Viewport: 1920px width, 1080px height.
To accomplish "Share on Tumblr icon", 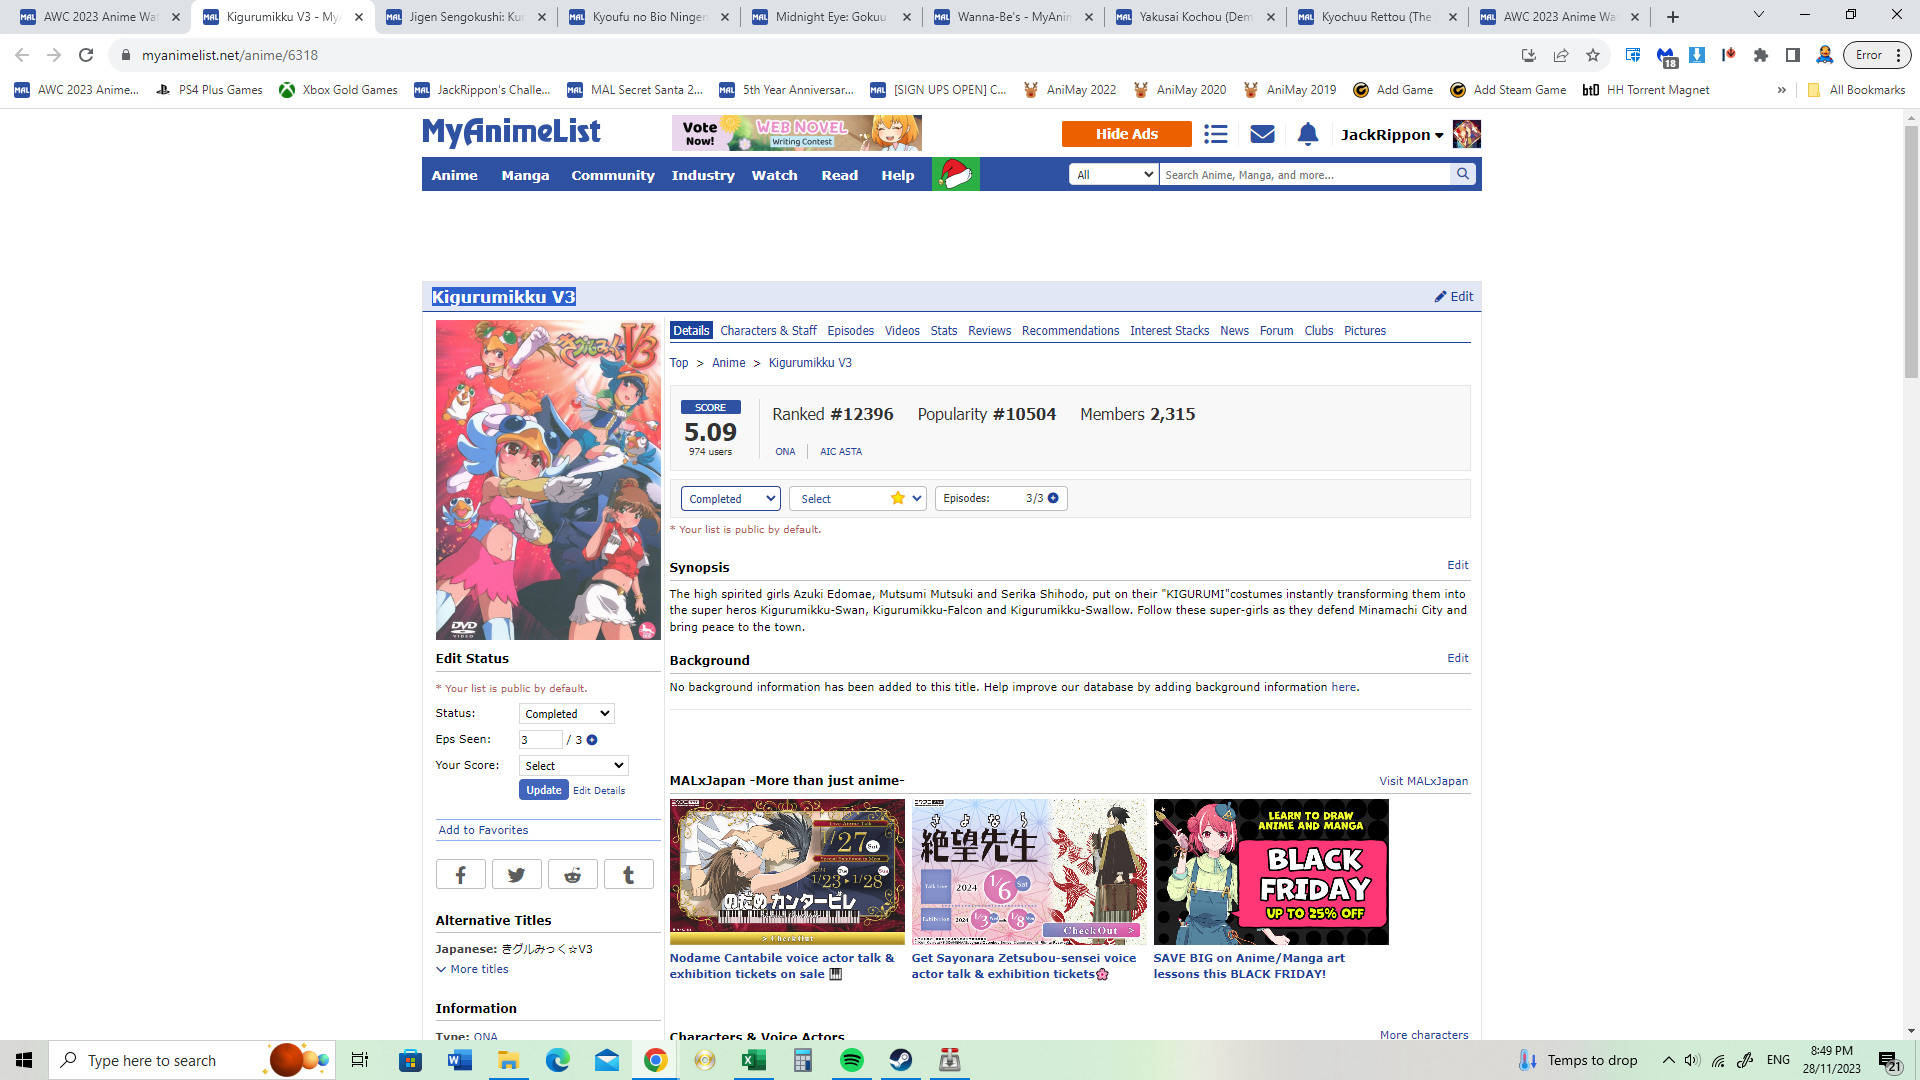I will coord(628,875).
